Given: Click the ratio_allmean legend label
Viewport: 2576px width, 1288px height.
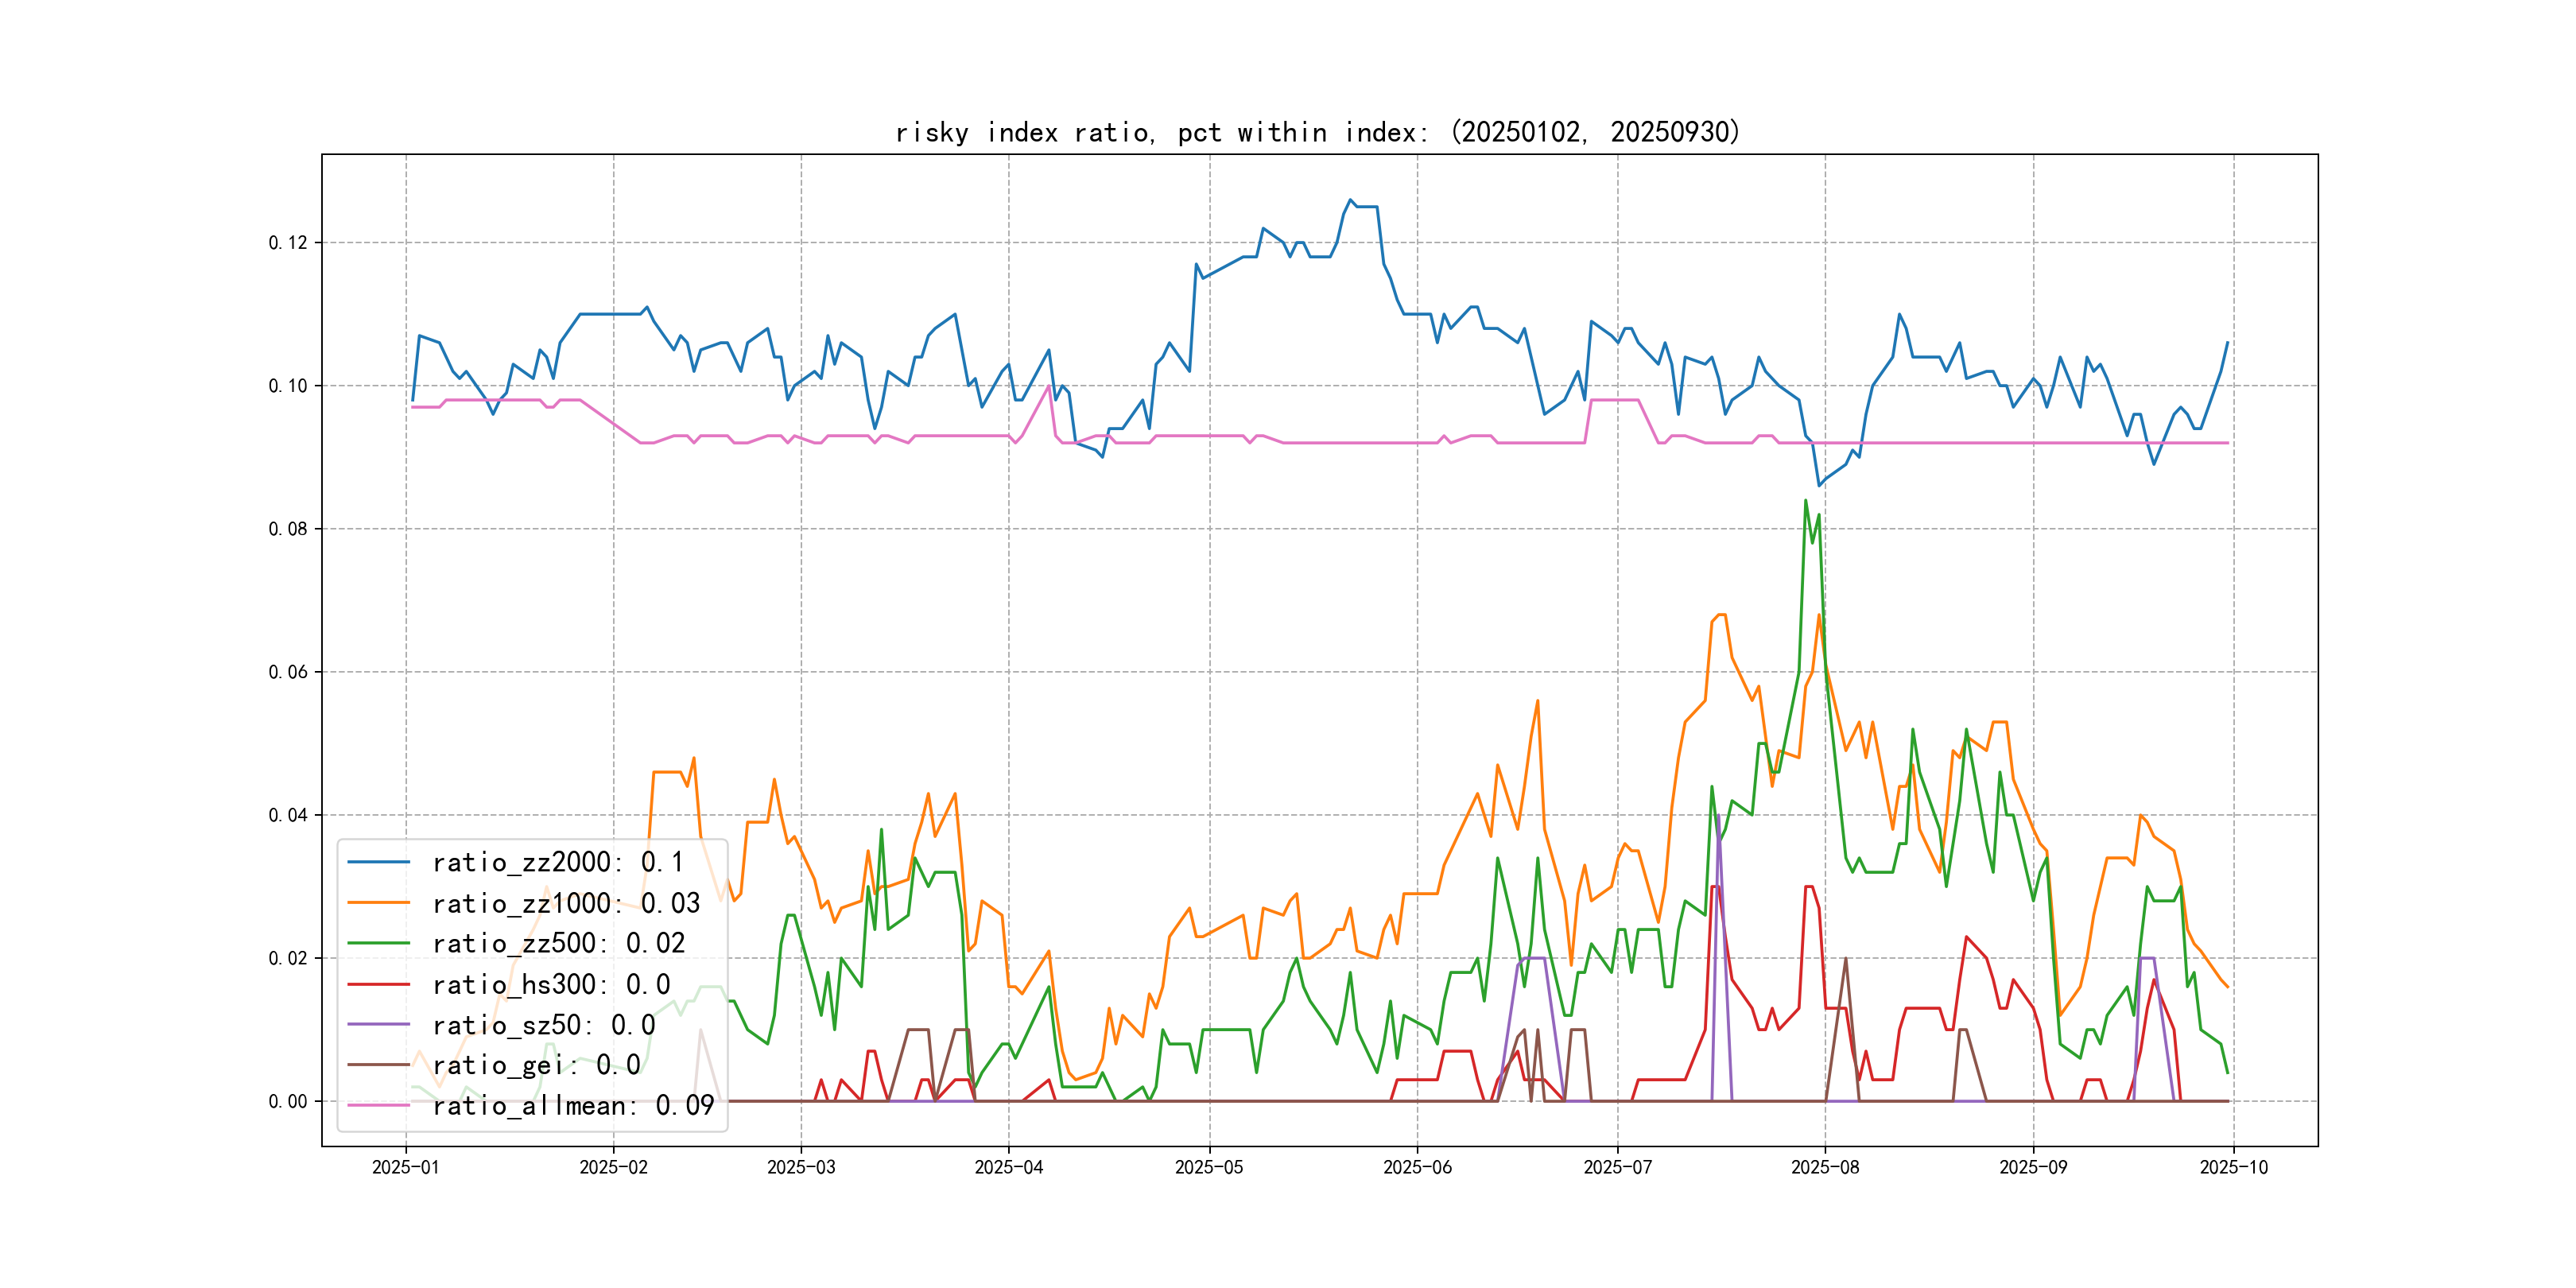Looking at the screenshot, I should pos(573,1105).
